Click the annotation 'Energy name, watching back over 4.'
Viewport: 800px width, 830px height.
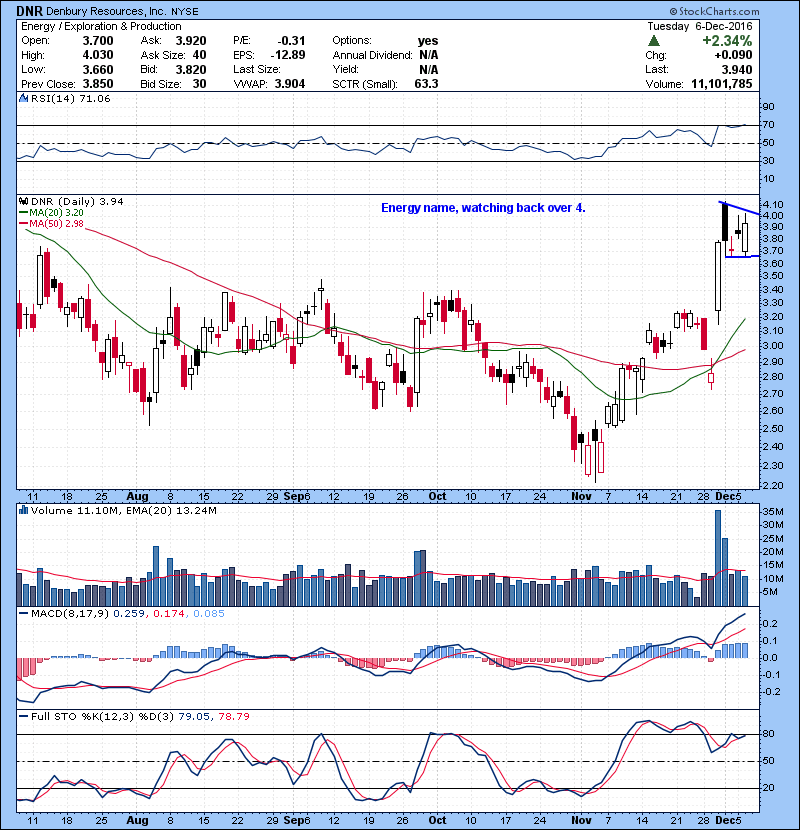click(483, 208)
